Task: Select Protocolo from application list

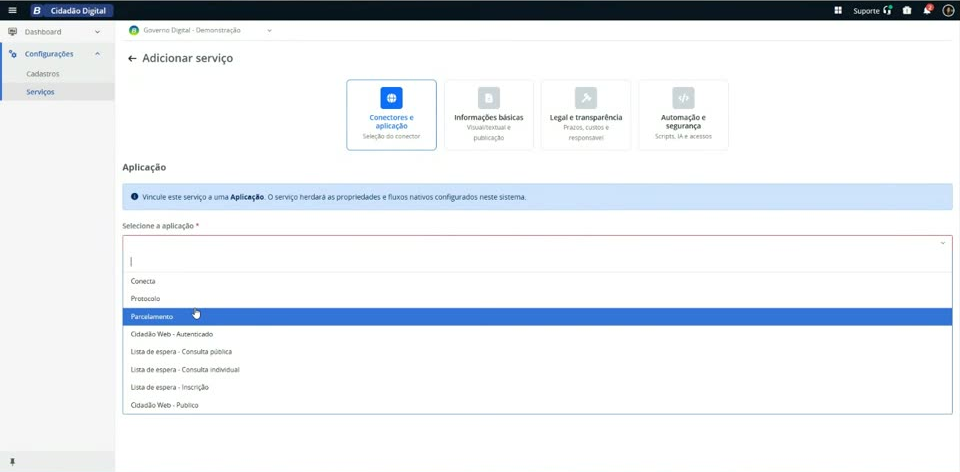Action: tap(537, 299)
